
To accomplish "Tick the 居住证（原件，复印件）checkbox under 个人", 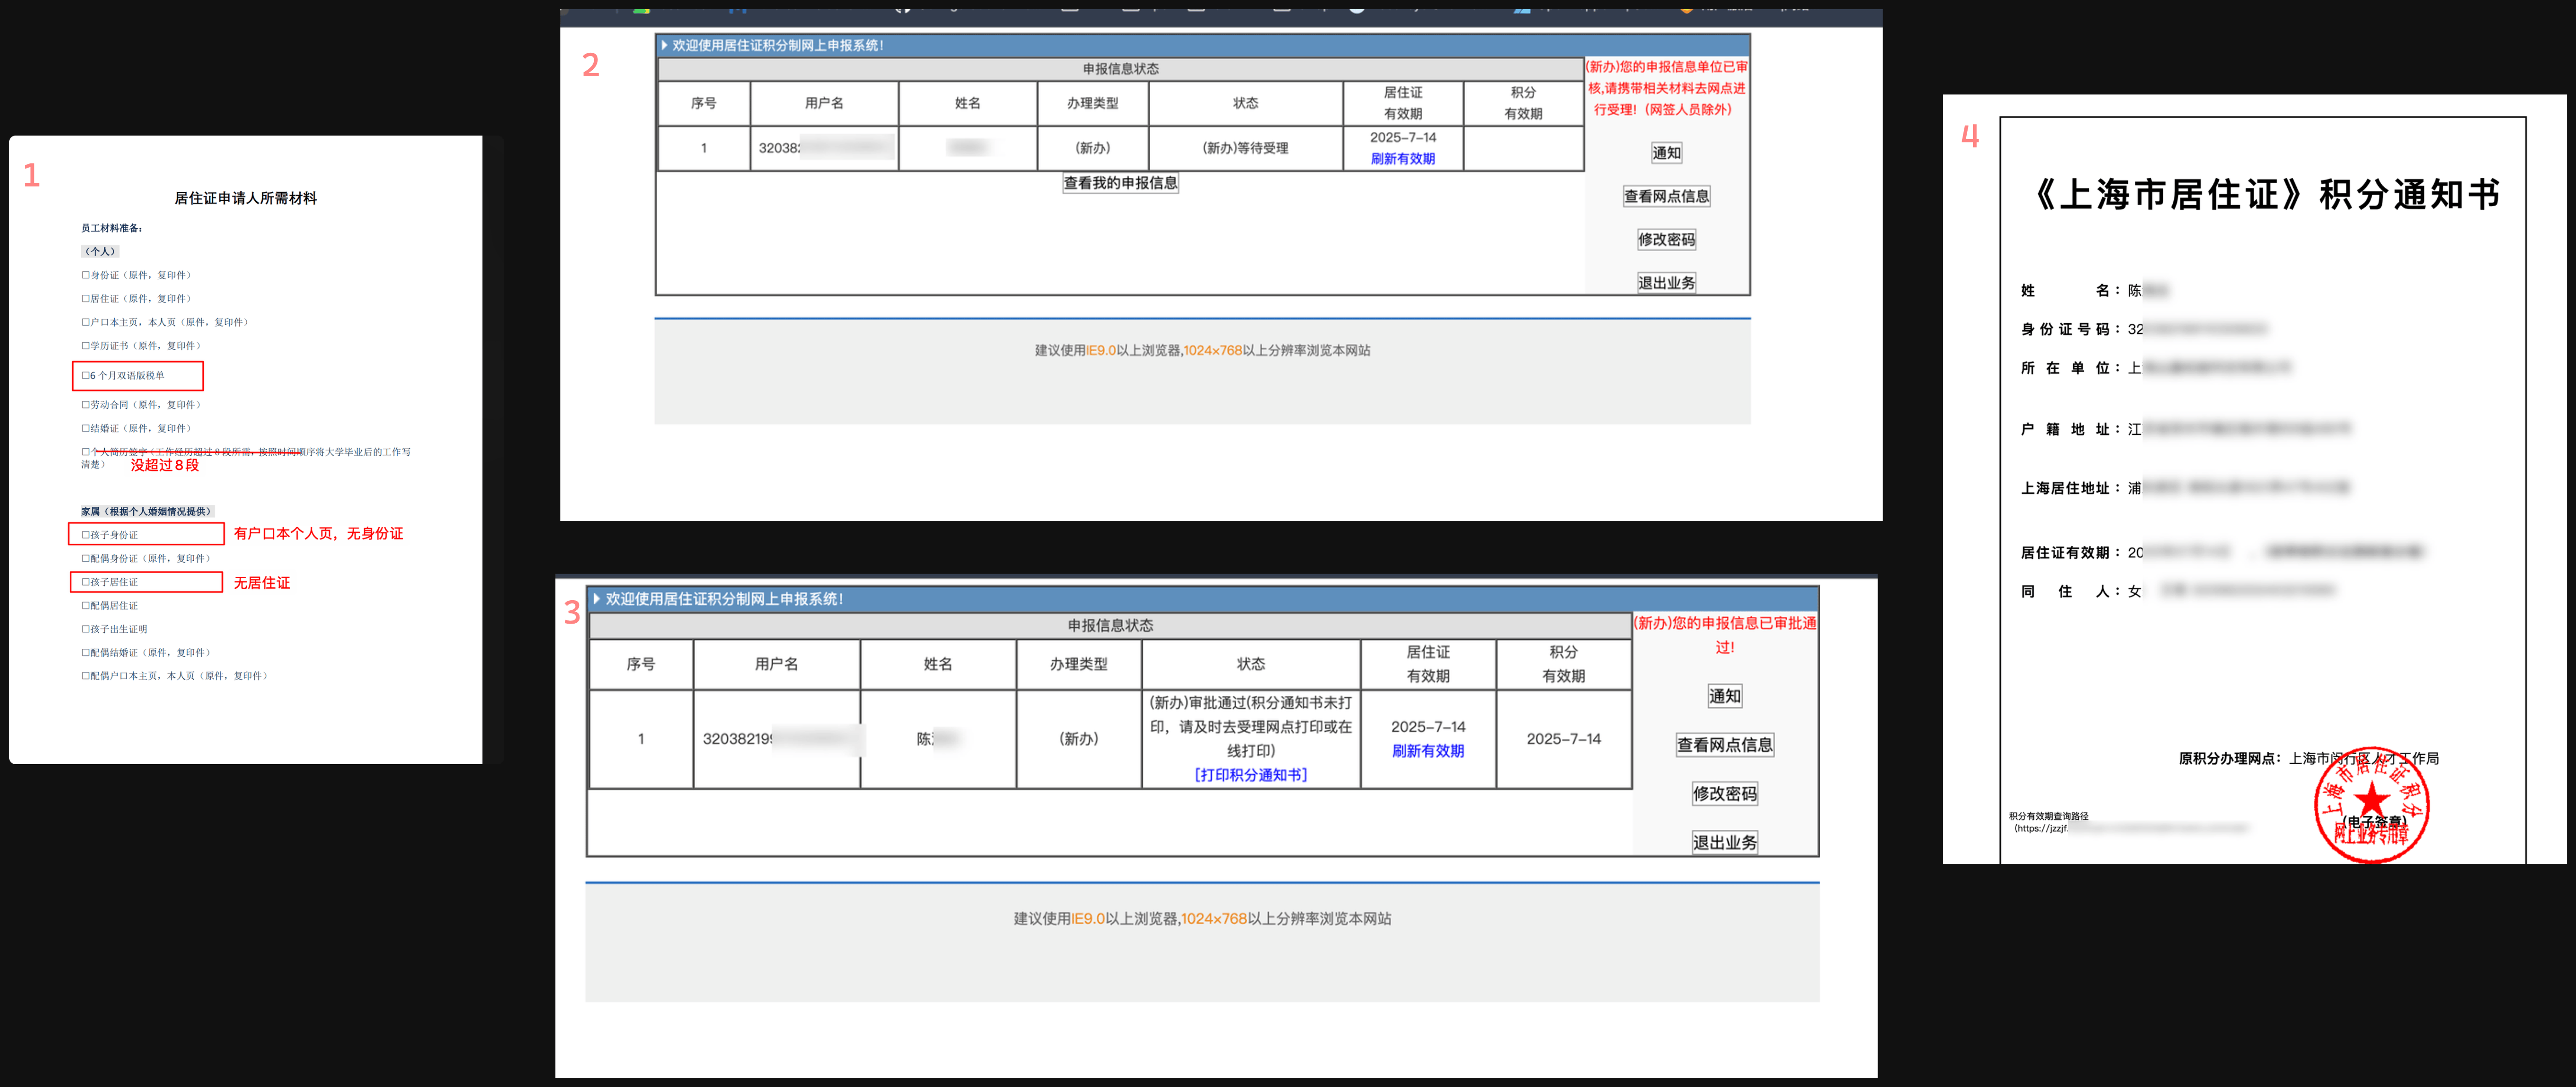I will pyautogui.click(x=86, y=299).
